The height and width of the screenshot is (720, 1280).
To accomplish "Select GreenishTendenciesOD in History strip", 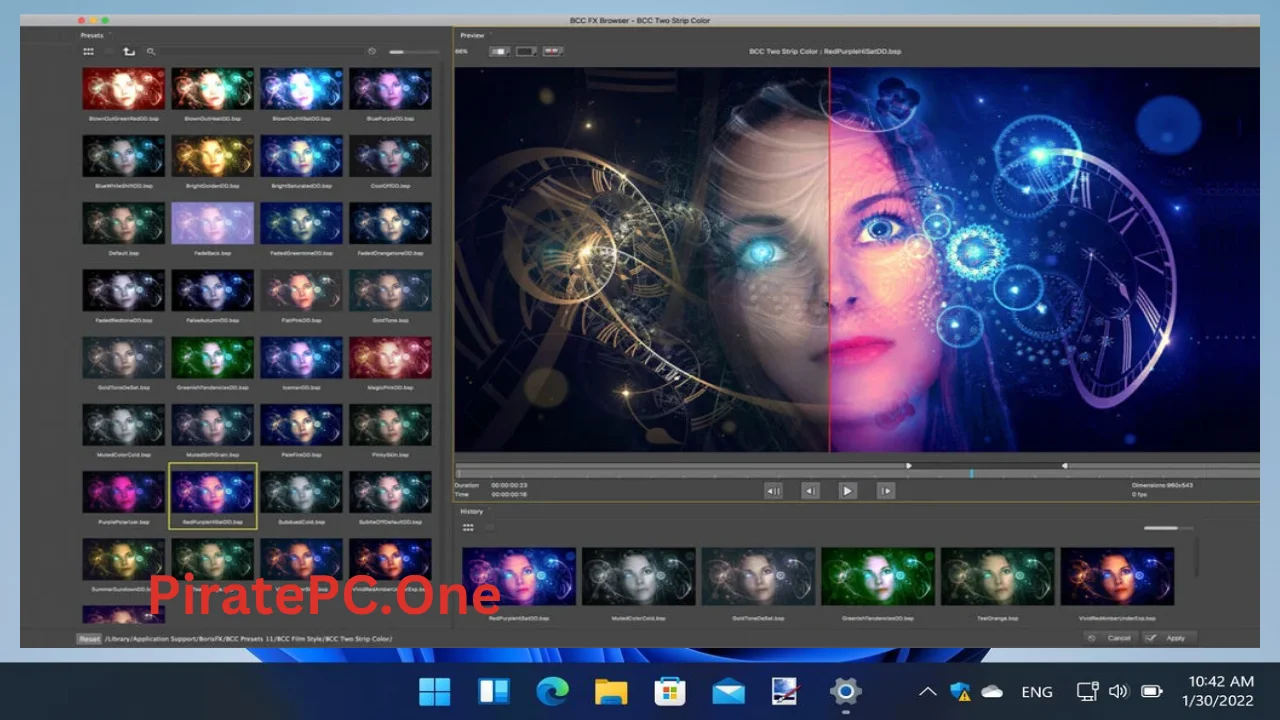I will point(878,576).
